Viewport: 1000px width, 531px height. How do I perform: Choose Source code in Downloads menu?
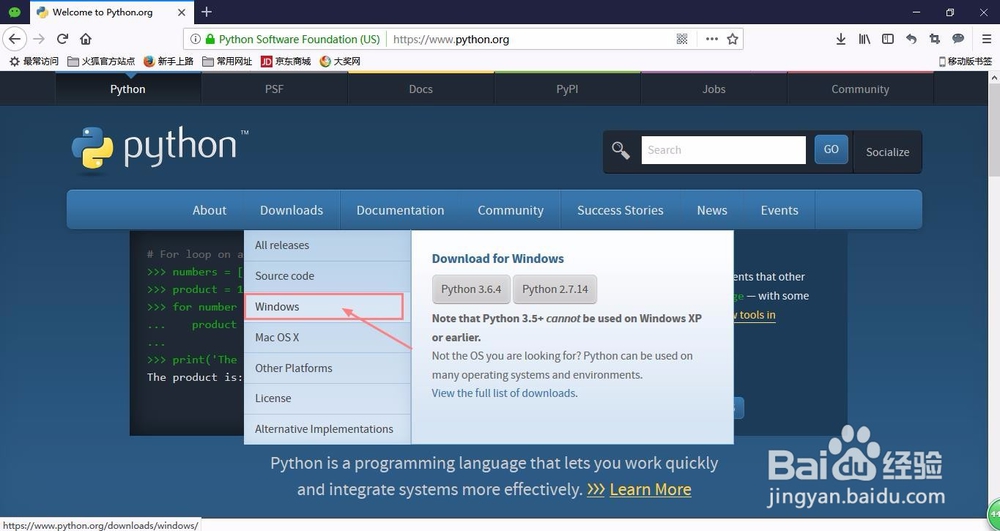pos(327,276)
